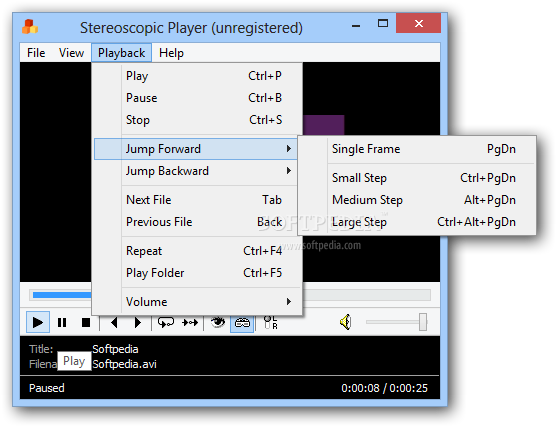Close the Stereoscopic Player window
Screen dimensions: 557x427
click(418, 23)
